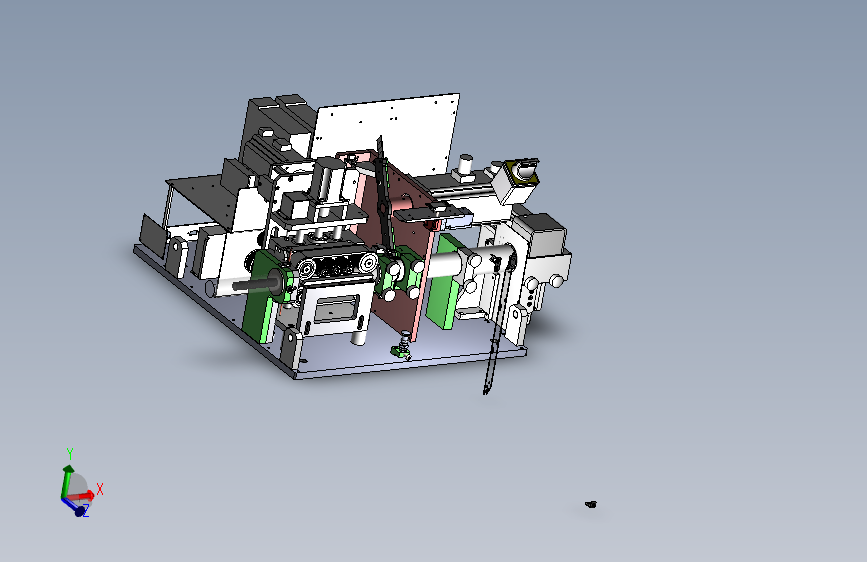Click the green Y axis of the orientation triad

[x=67, y=481]
